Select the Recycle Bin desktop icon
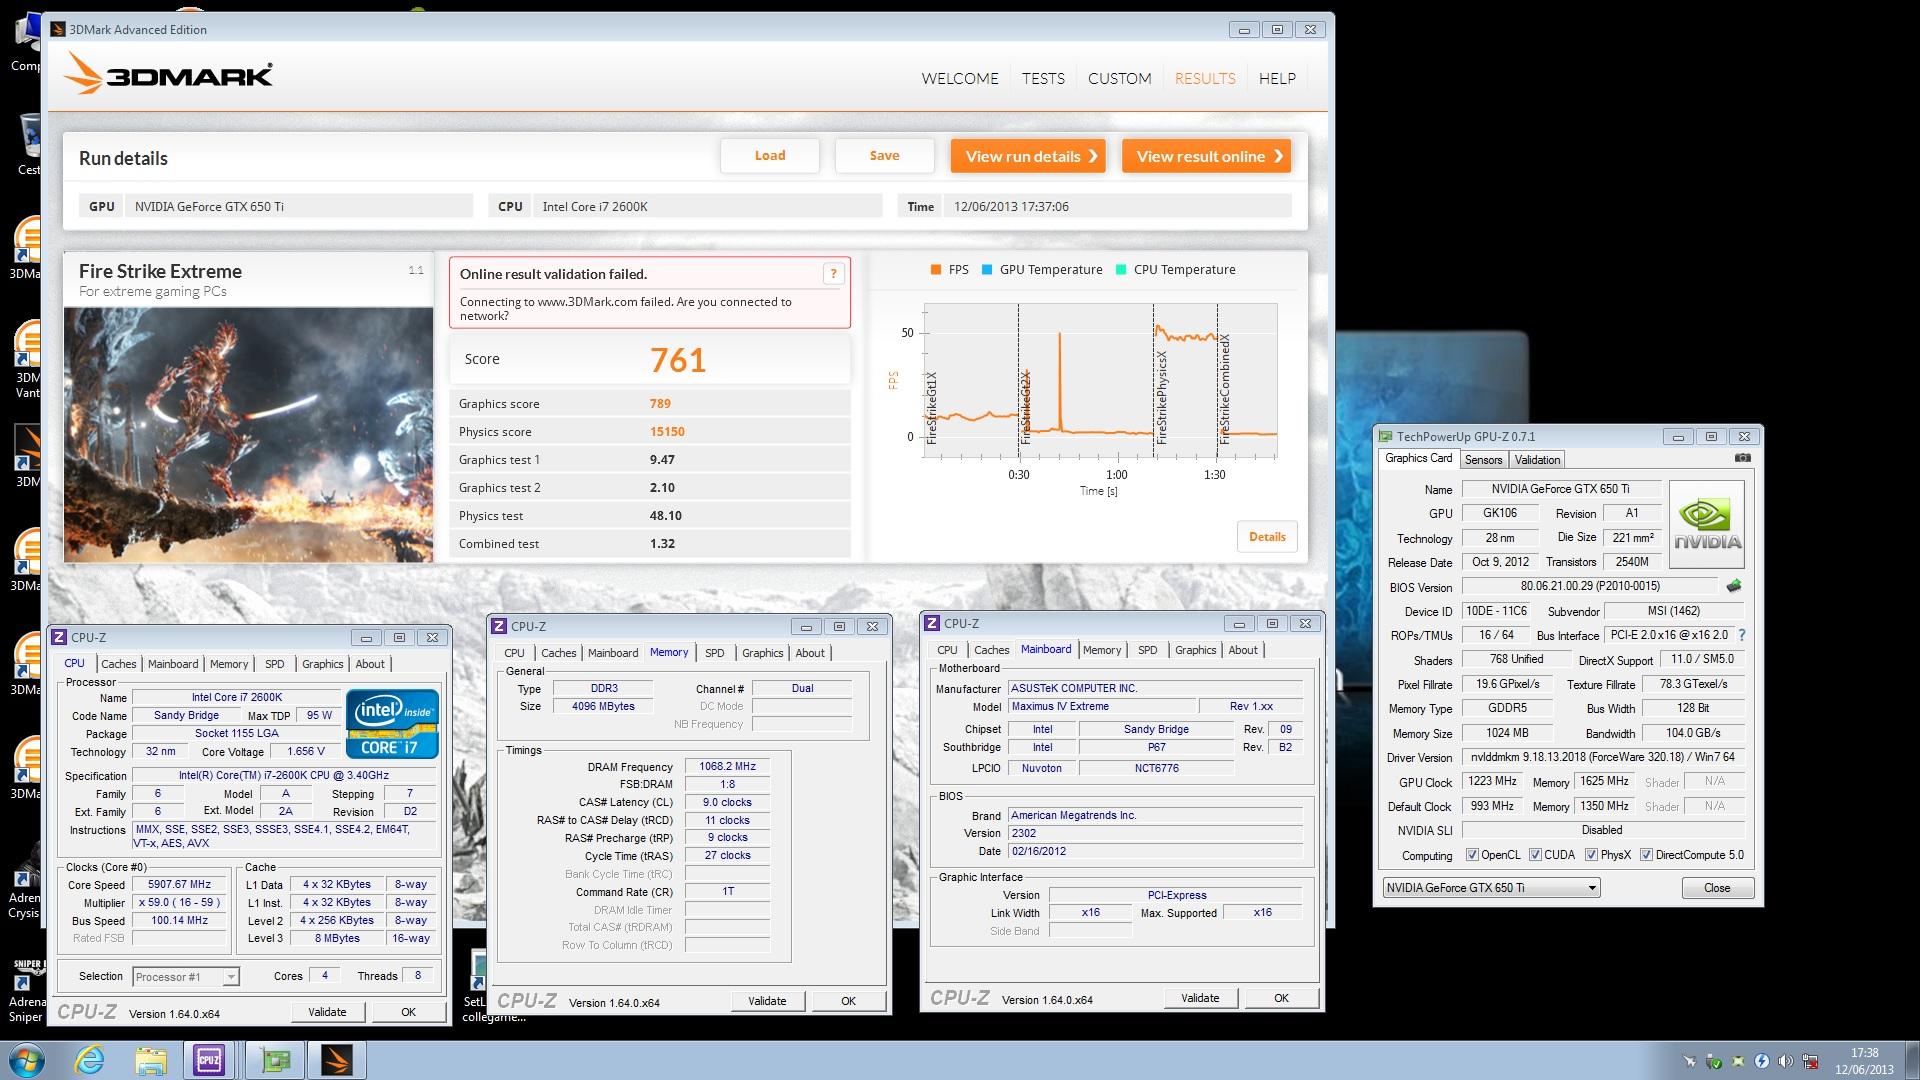The image size is (1920, 1080). 28,143
